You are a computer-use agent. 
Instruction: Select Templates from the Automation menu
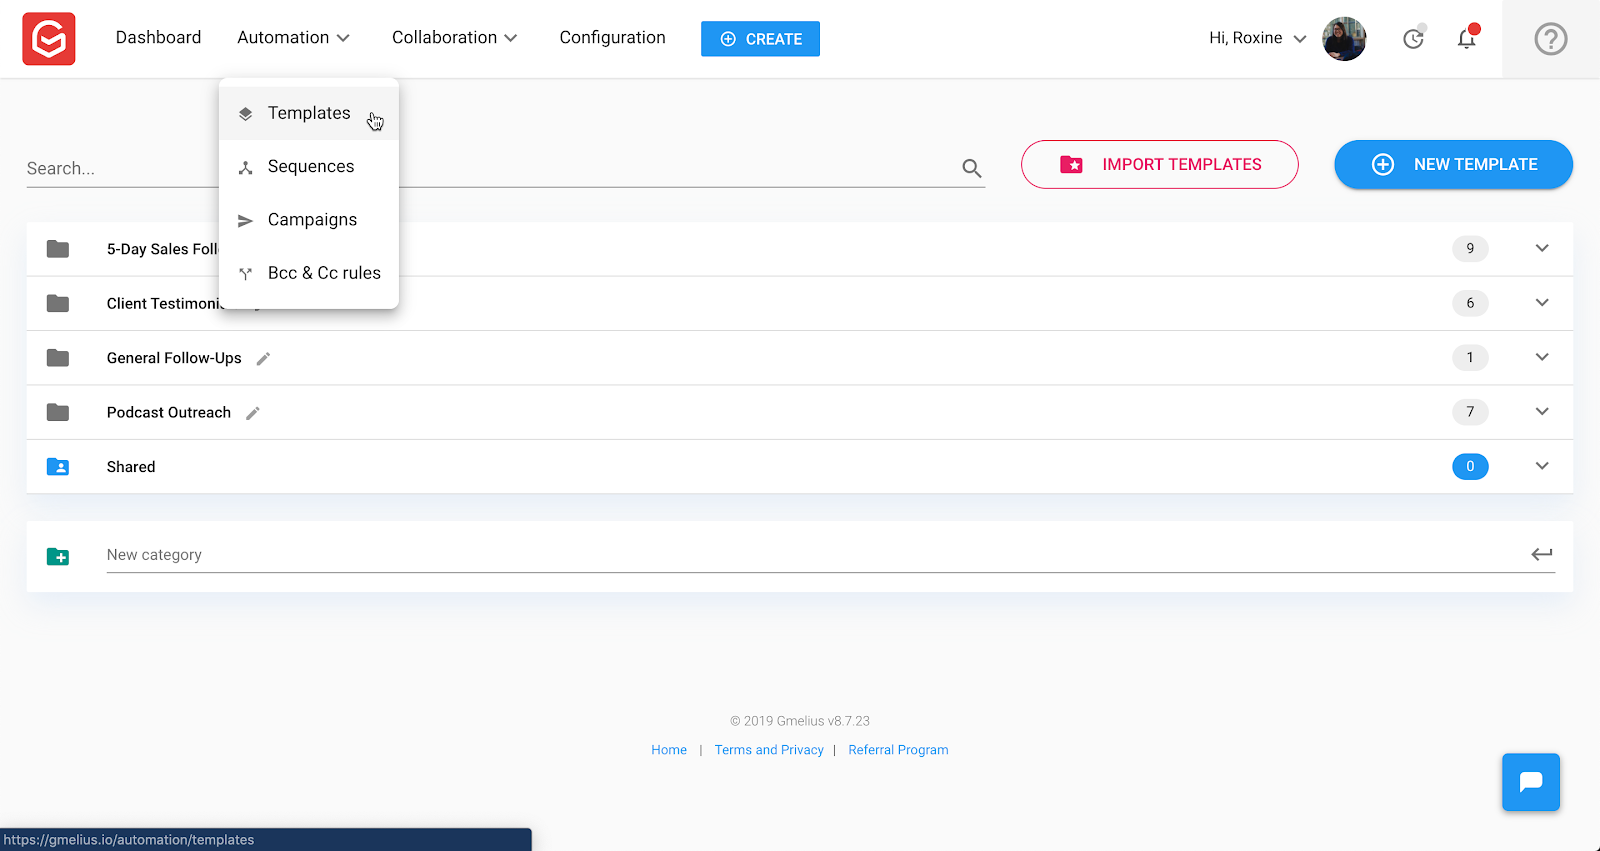pos(309,113)
